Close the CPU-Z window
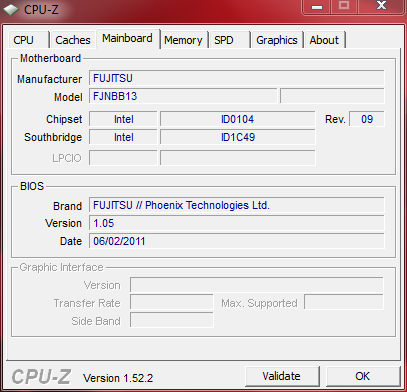This screenshot has width=407, height=392. click(x=381, y=7)
